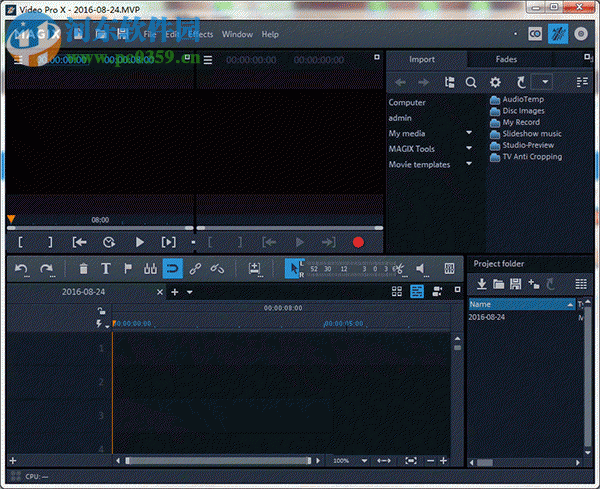Image resolution: width=600 pixels, height=489 pixels.
Task: Delete selected object with trash icon
Action: (x=83, y=269)
